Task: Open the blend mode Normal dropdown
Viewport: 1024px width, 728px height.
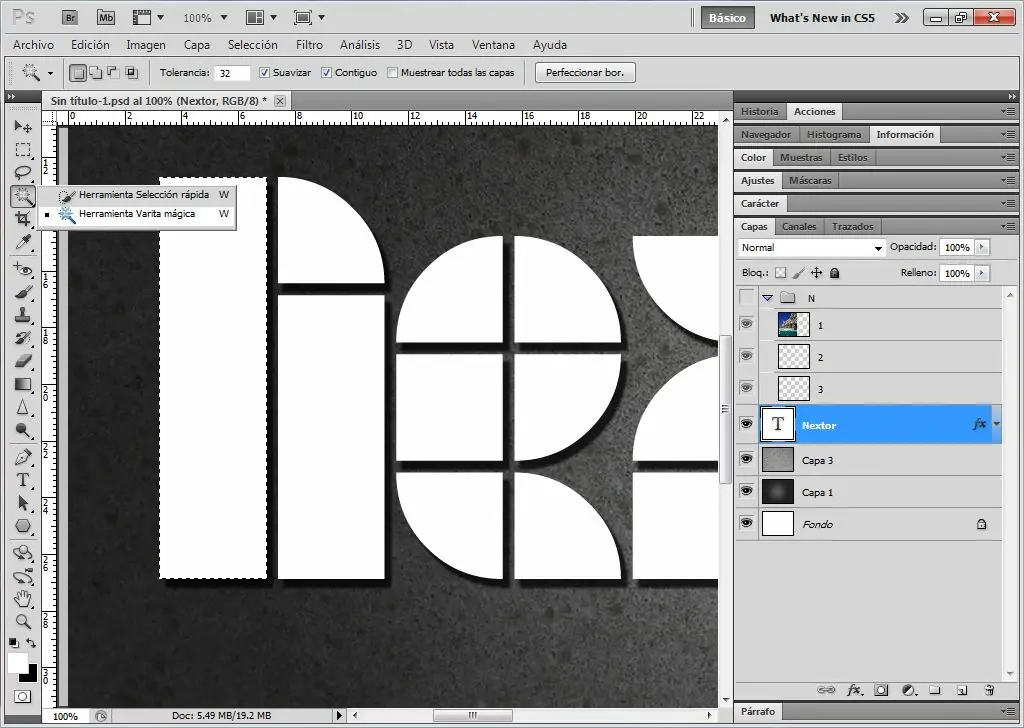Action: pyautogui.click(x=812, y=248)
